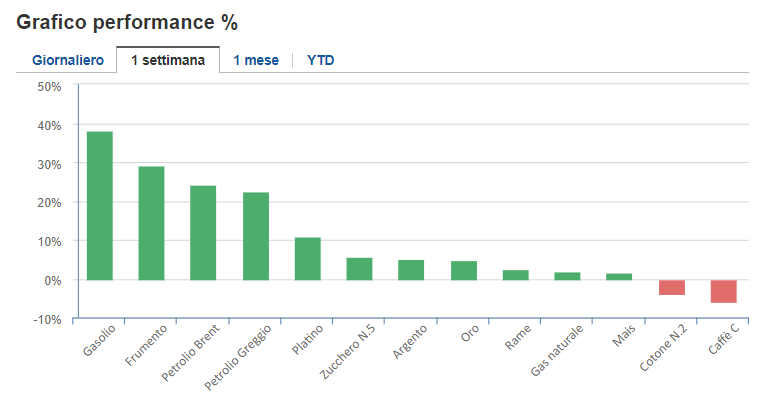Click the red Cotone N.2 bar

671,288
